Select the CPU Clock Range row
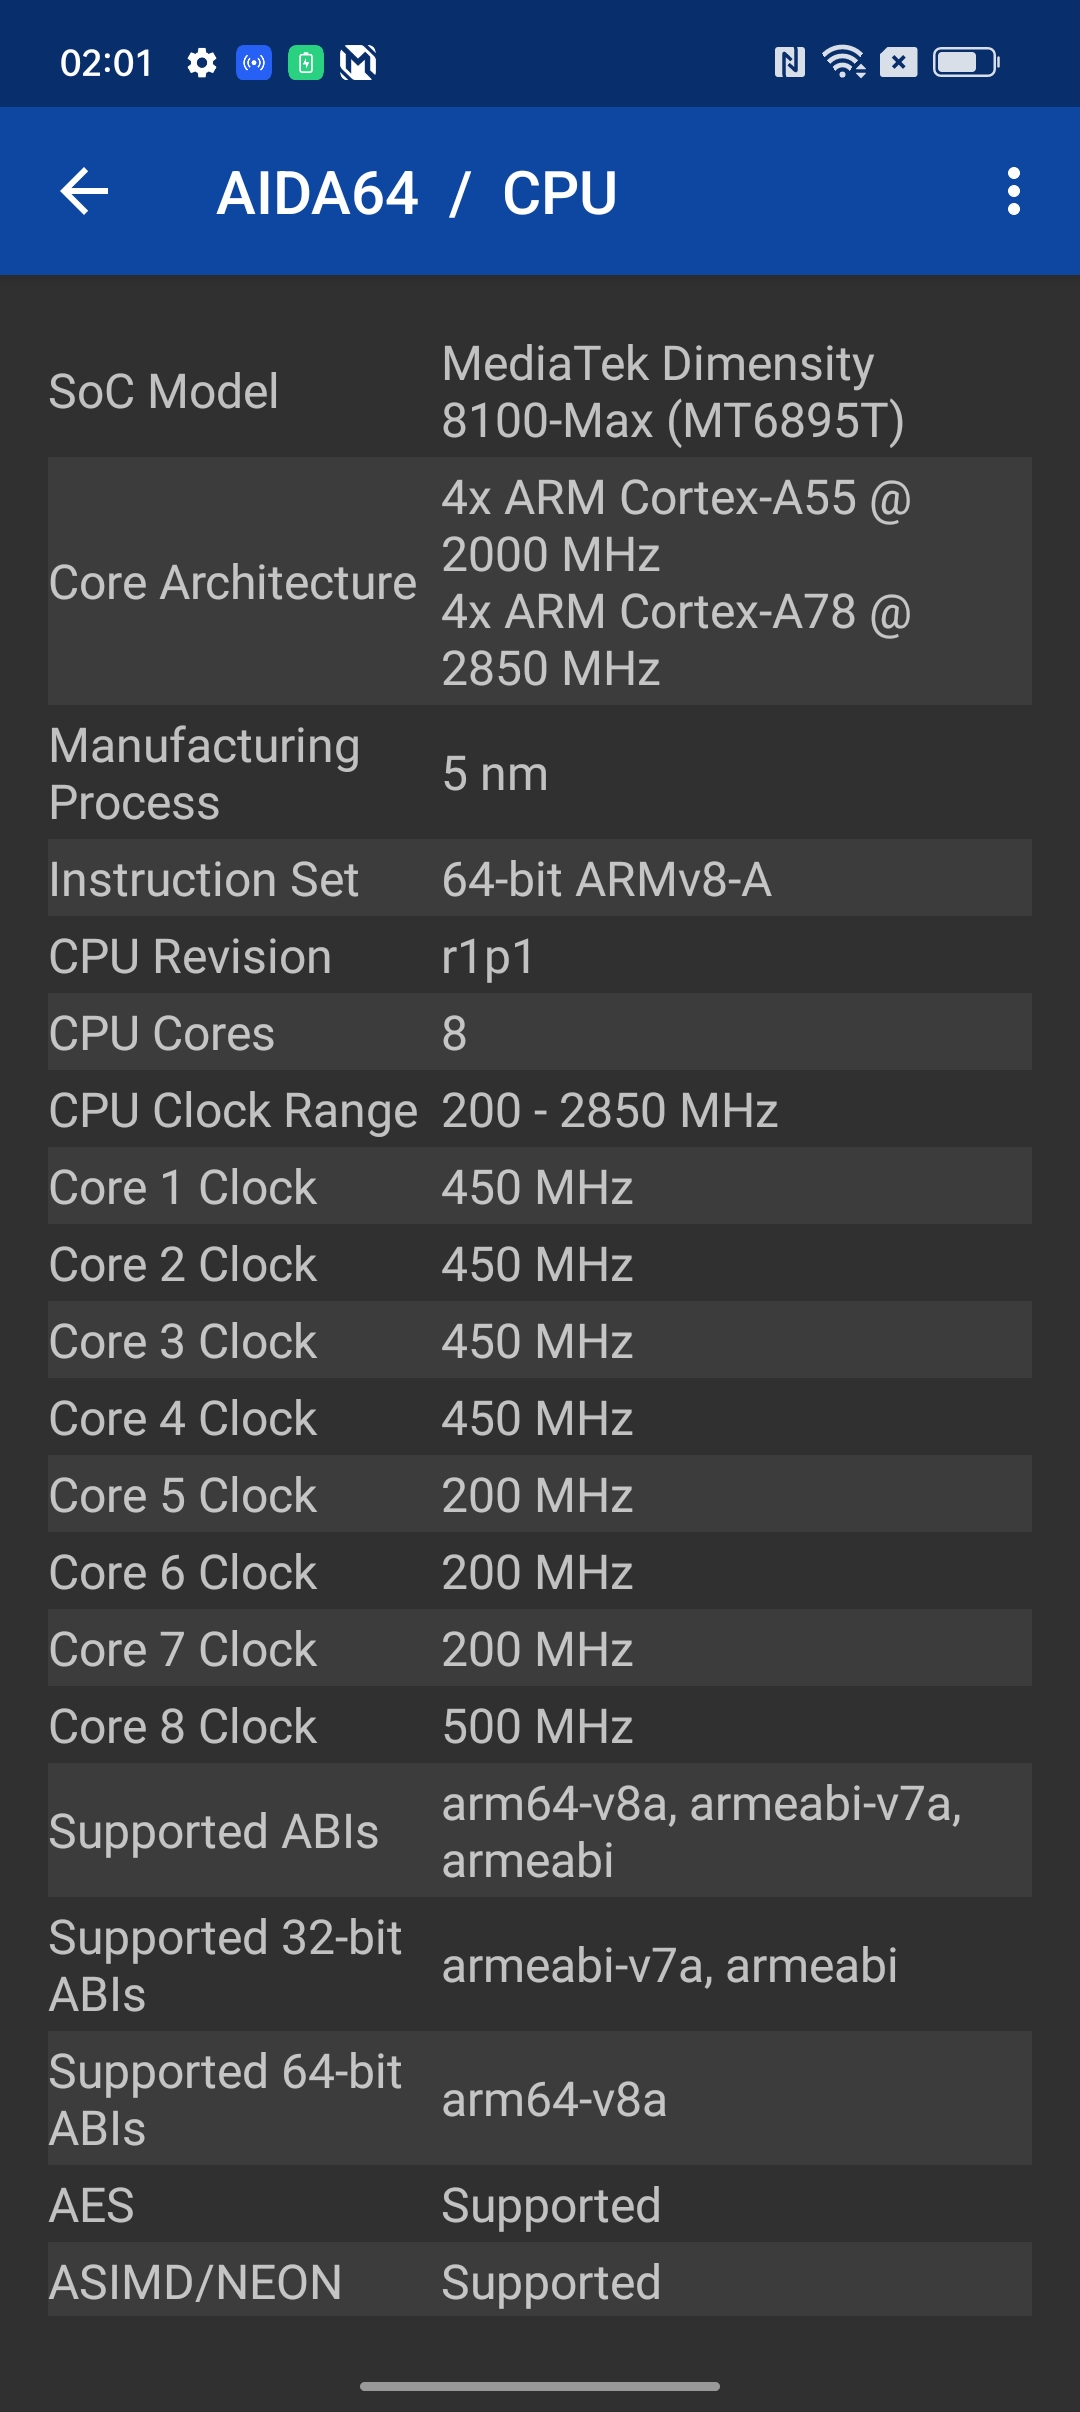This screenshot has height=2412, width=1080. click(x=540, y=1110)
